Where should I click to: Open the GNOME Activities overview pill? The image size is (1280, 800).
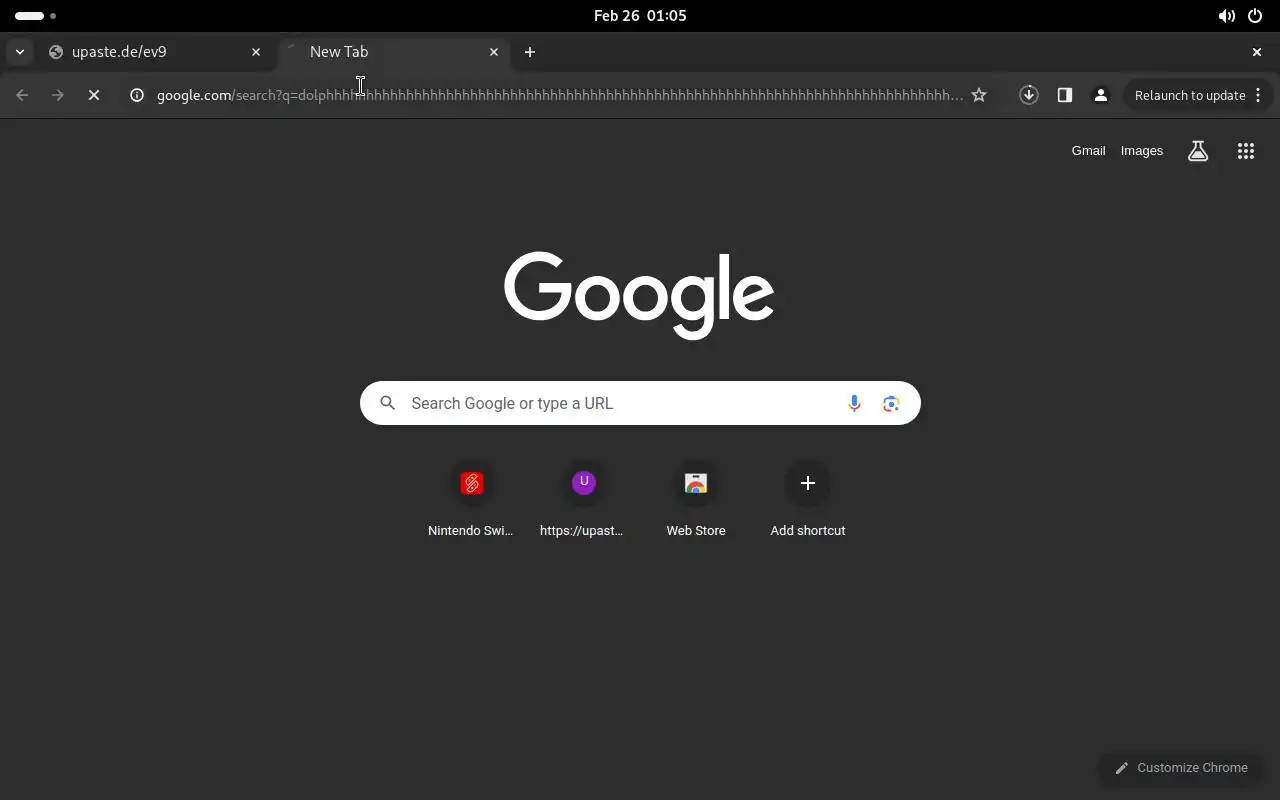coord(35,15)
